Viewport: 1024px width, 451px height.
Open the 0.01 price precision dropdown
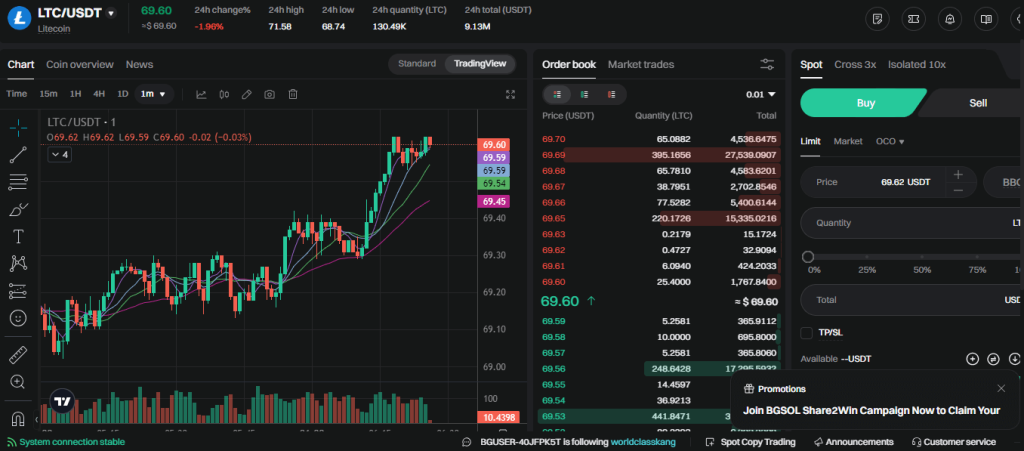tap(761, 94)
